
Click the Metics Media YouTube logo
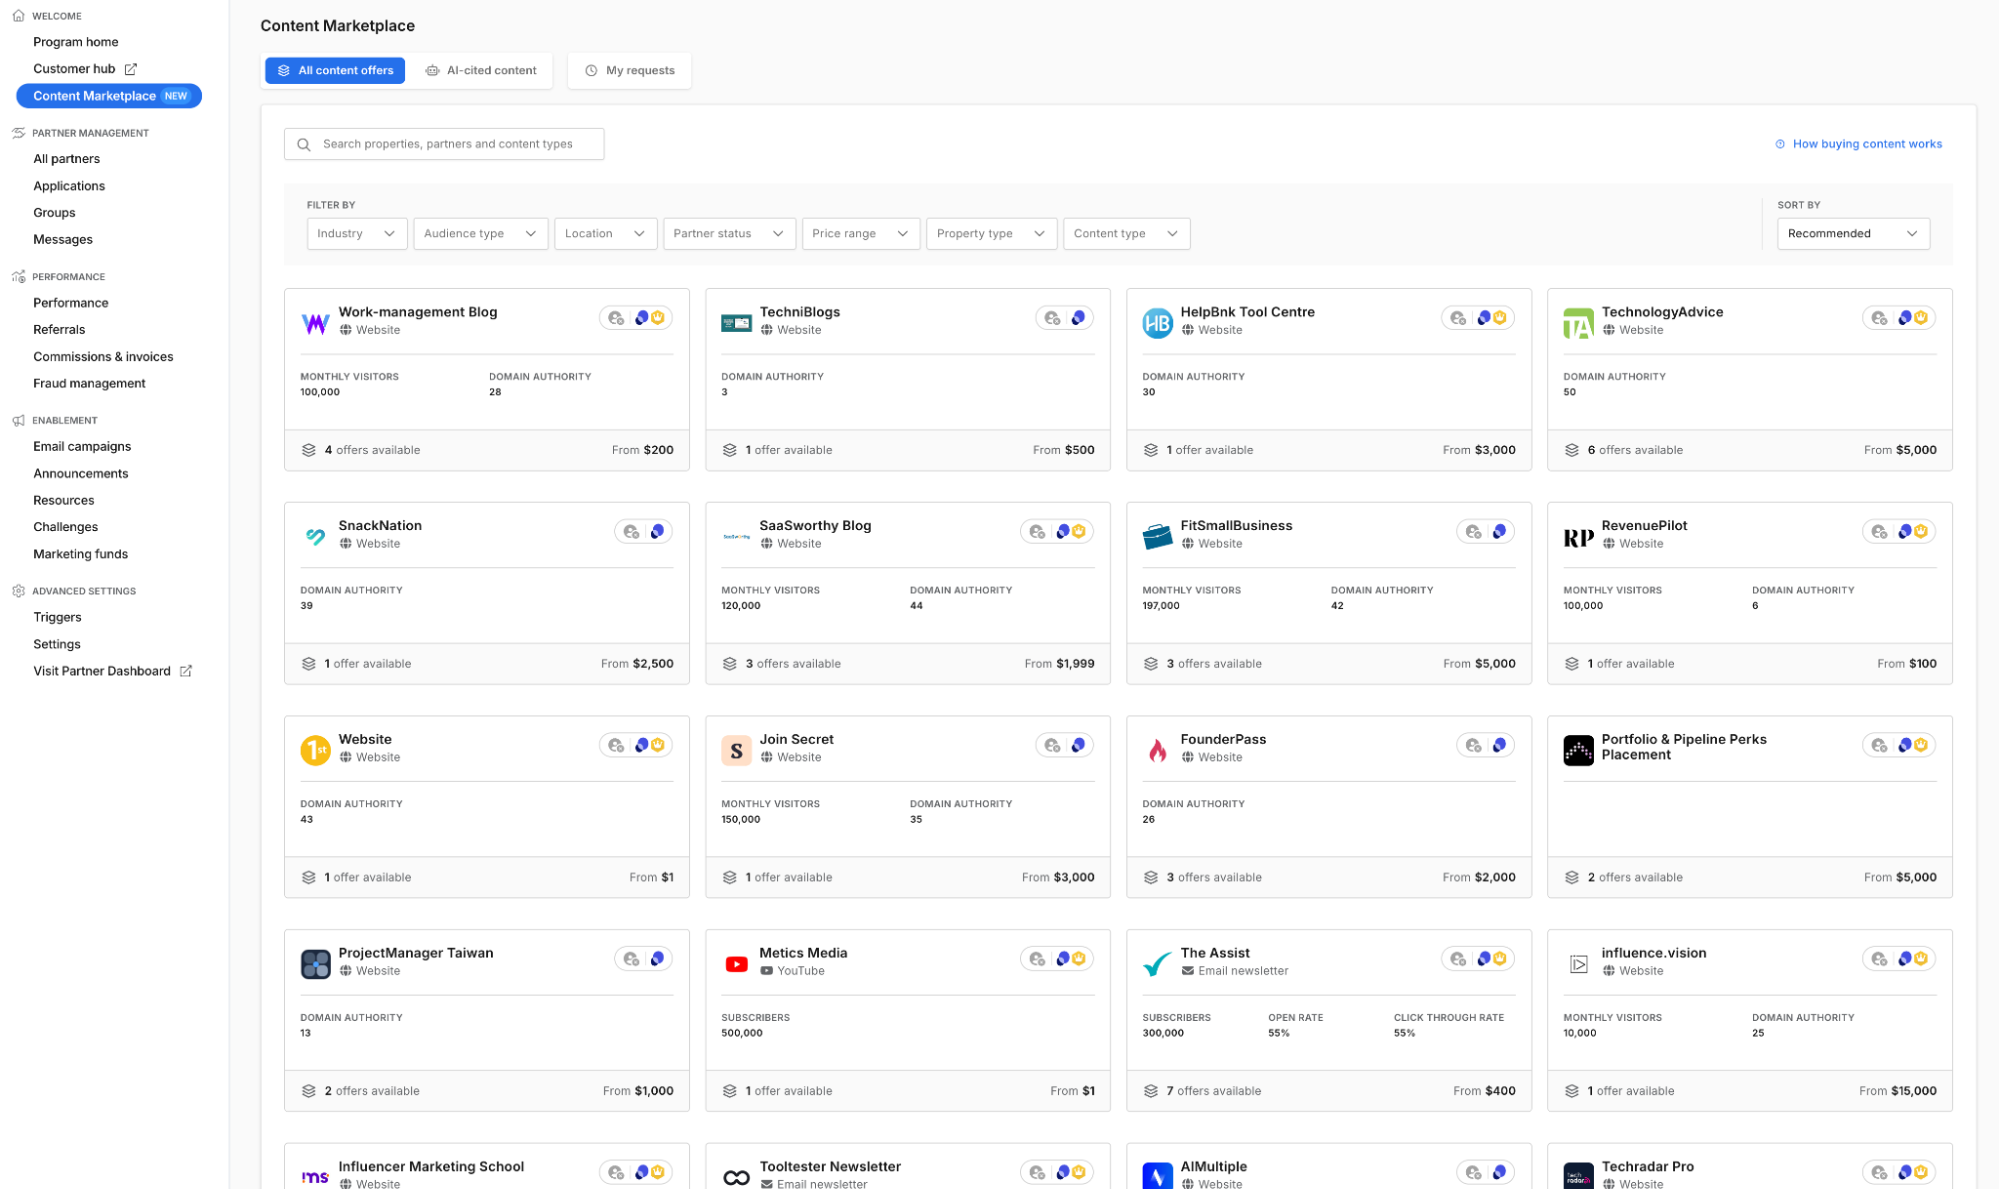pyautogui.click(x=736, y=964)
